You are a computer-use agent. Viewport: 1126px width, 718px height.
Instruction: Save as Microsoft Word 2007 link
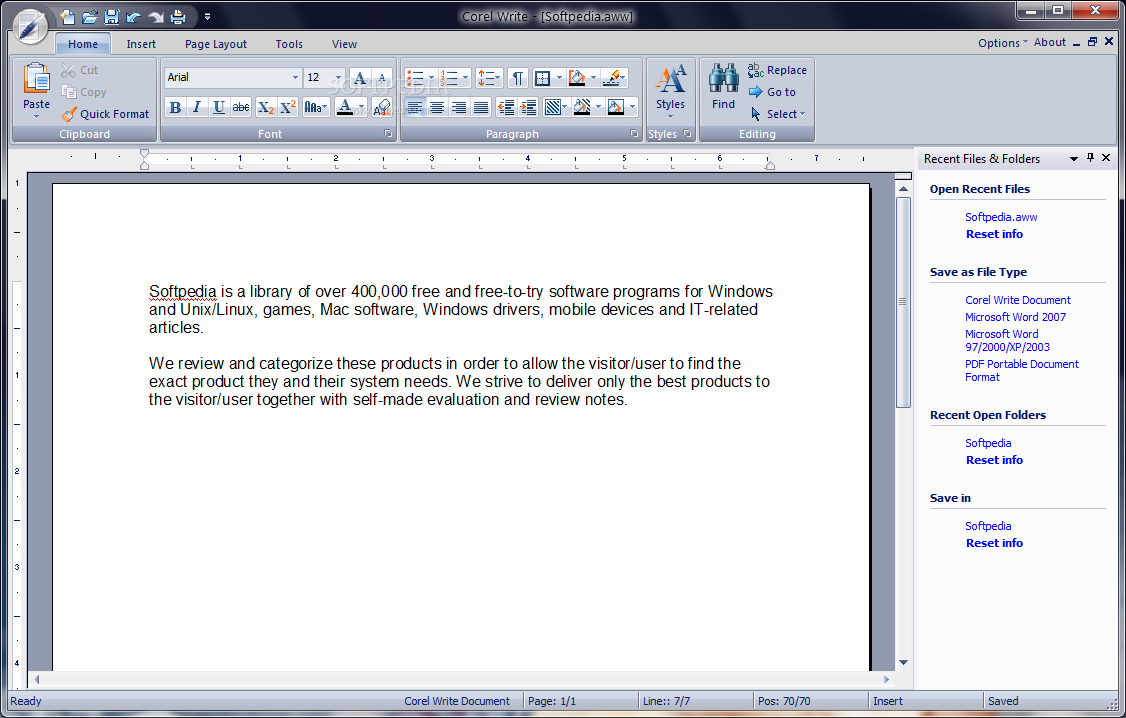click(x=1015, y=317)
